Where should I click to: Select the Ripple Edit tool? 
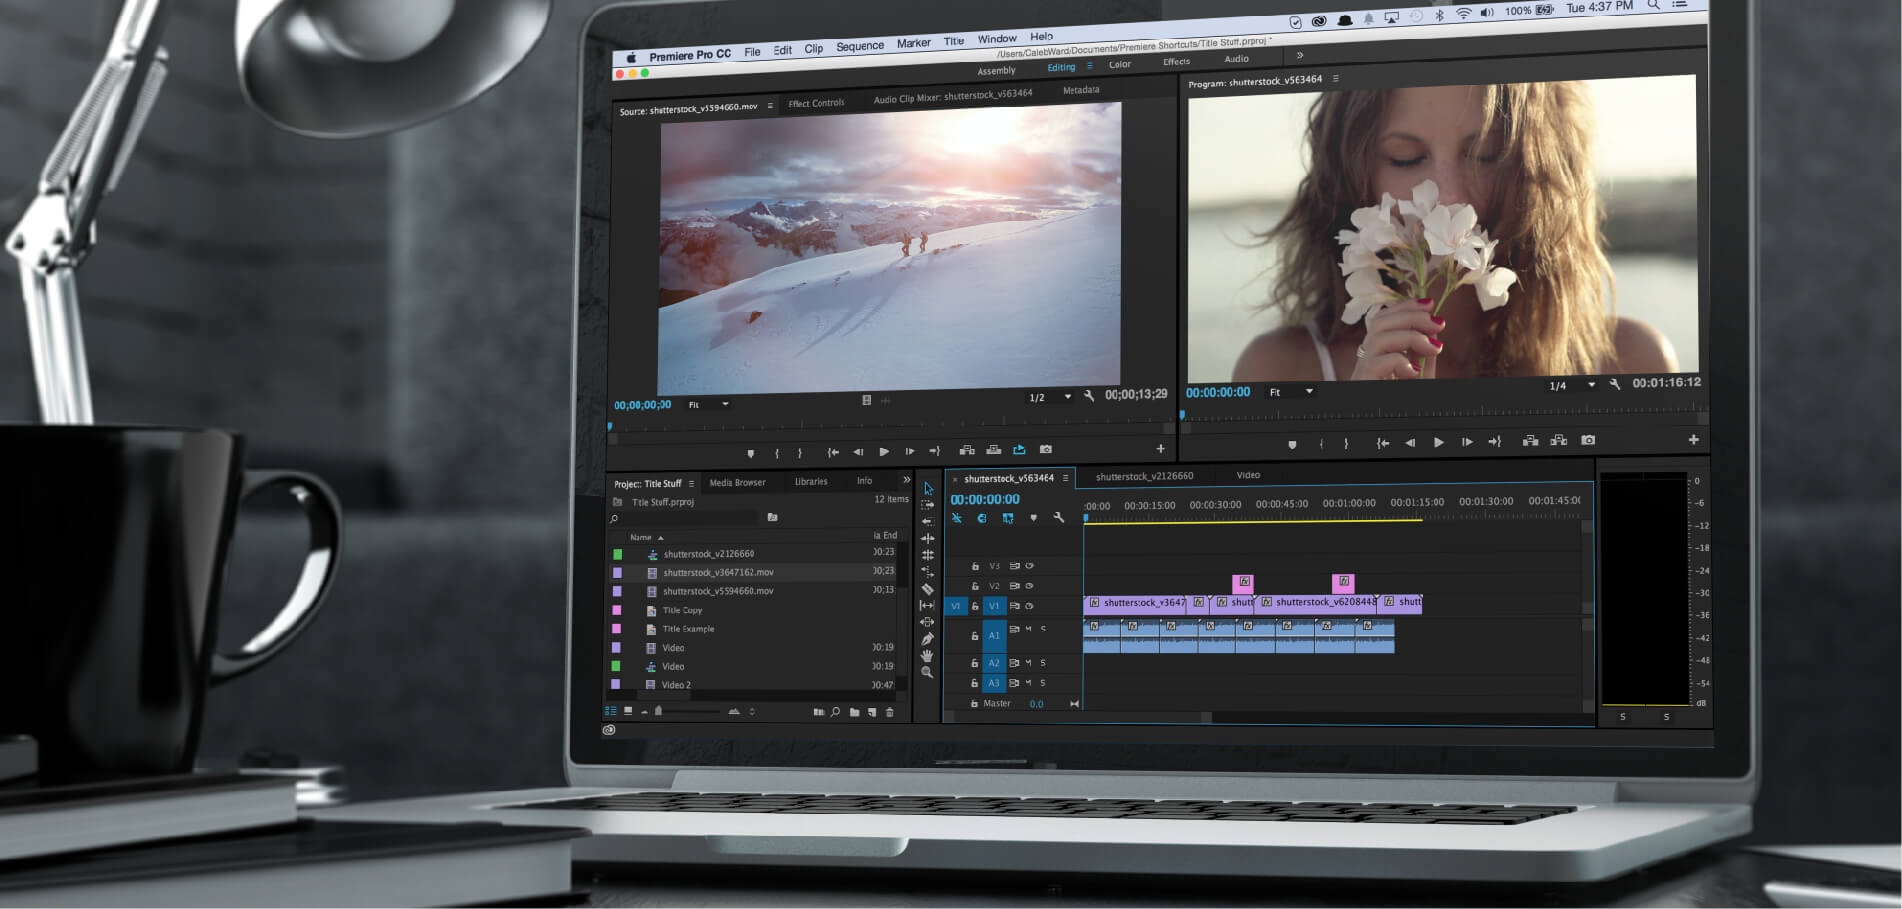click(x=928, y=522)
